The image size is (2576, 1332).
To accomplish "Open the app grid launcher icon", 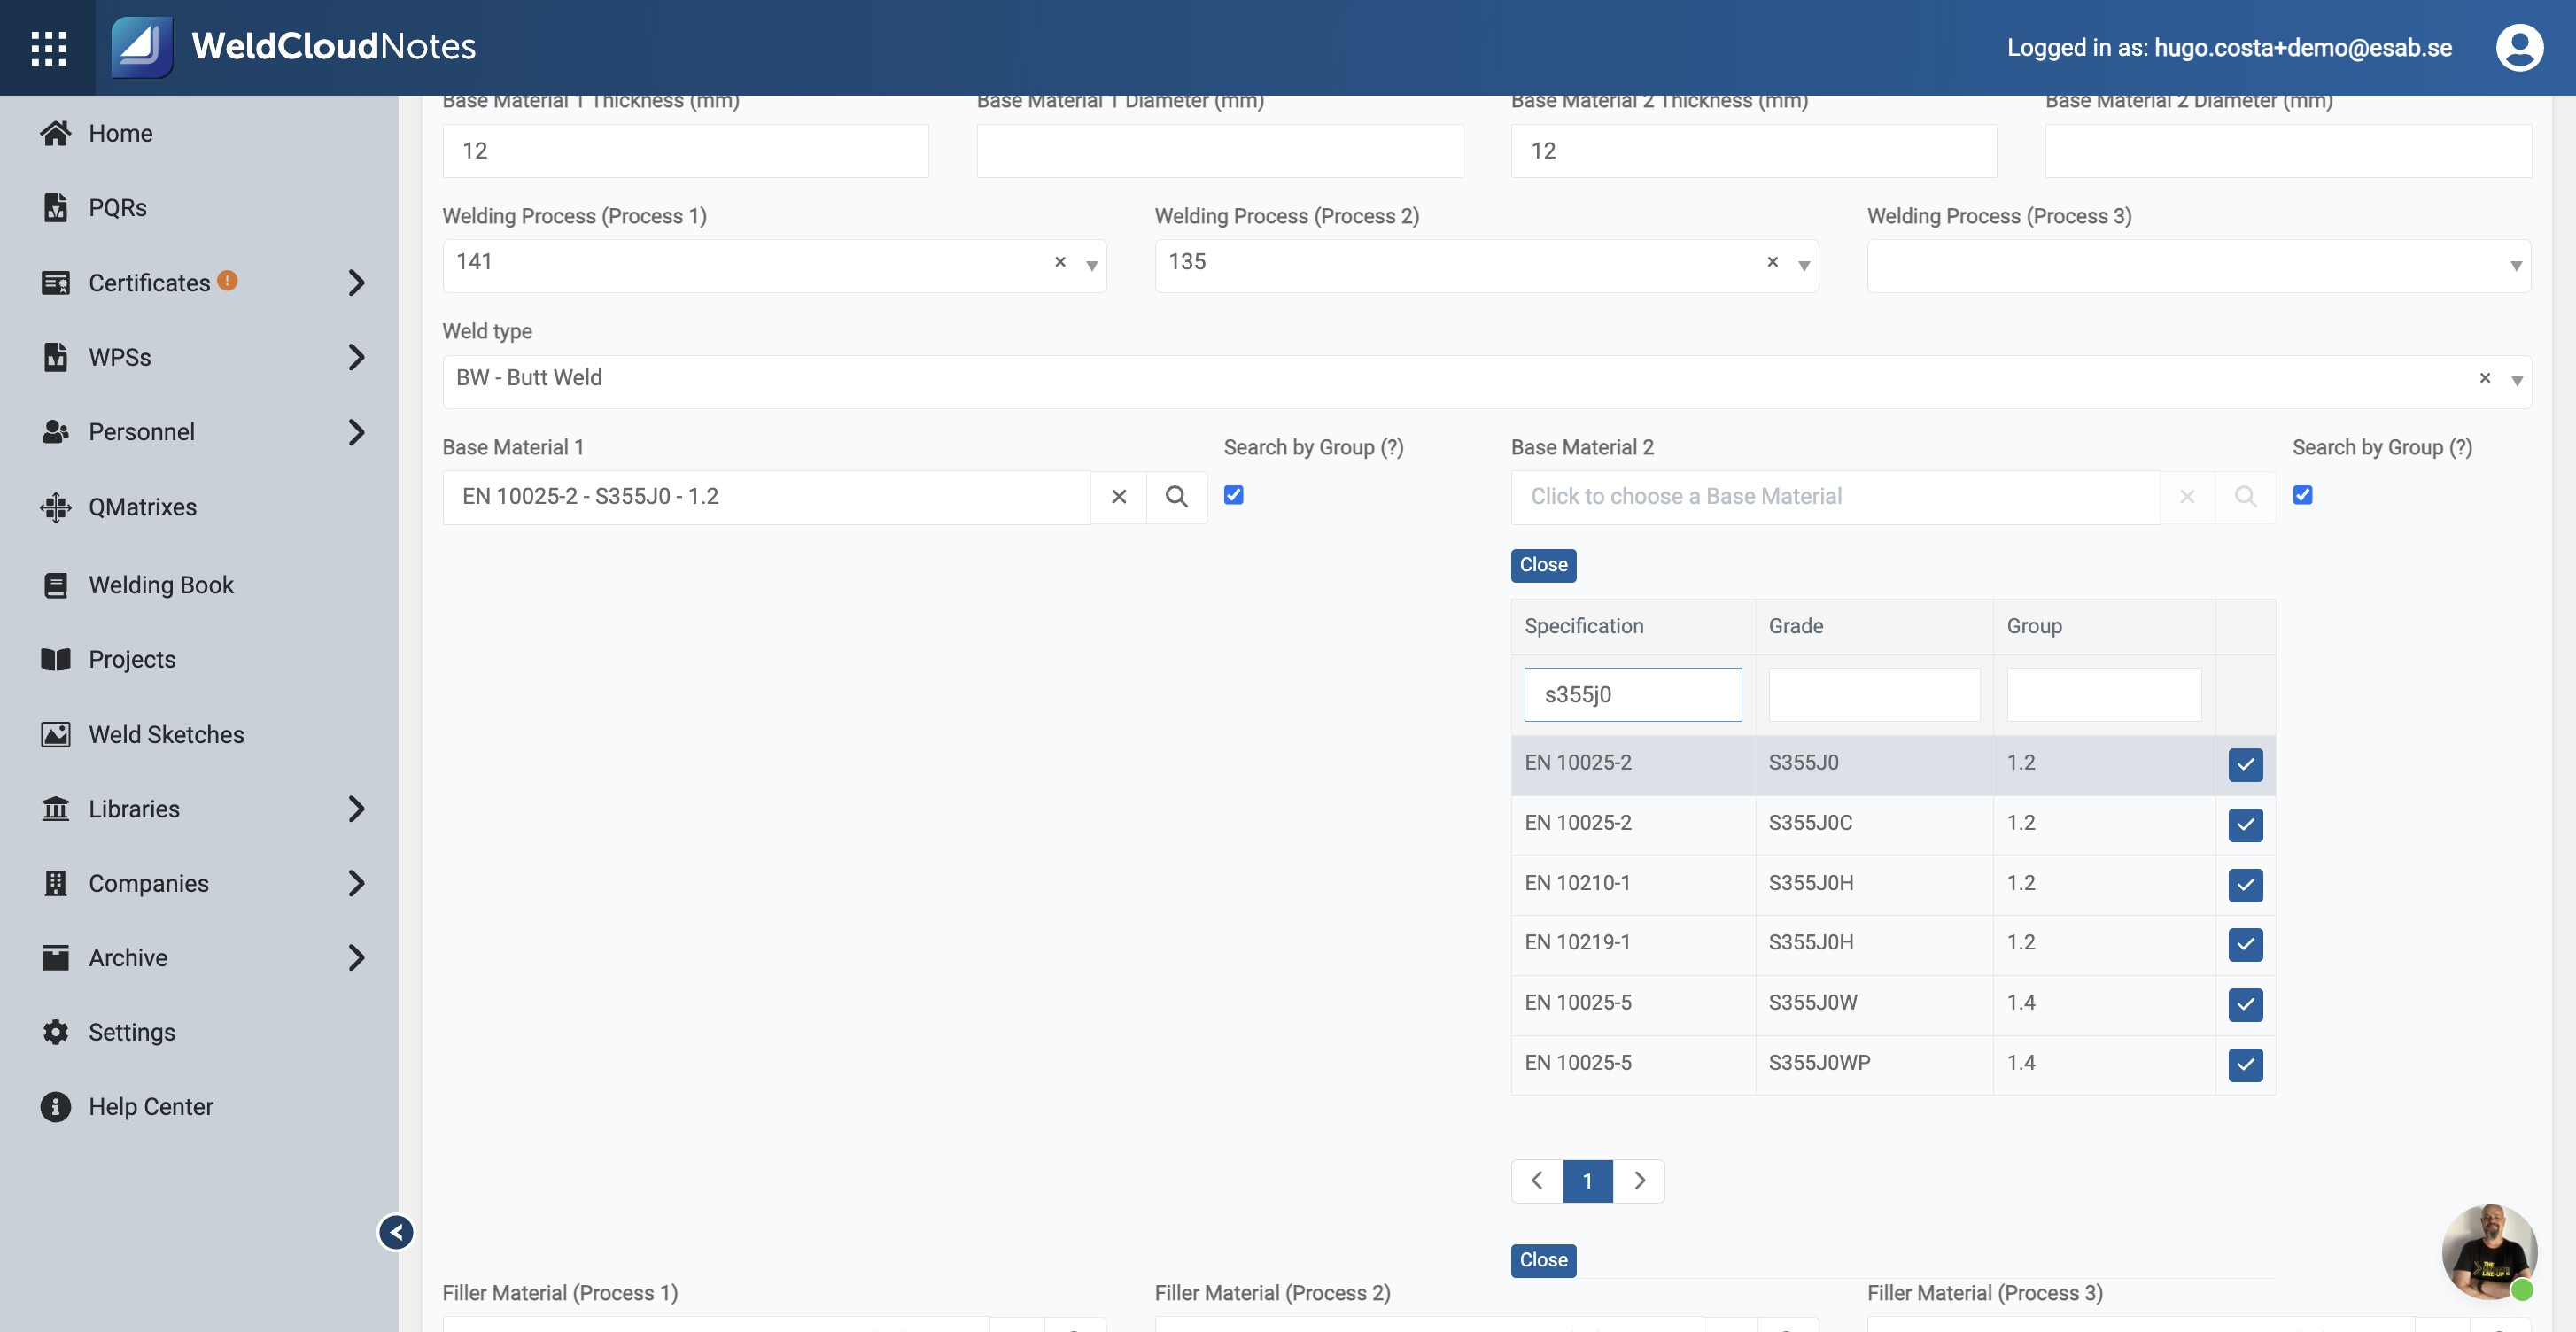I will click(48, 47).
